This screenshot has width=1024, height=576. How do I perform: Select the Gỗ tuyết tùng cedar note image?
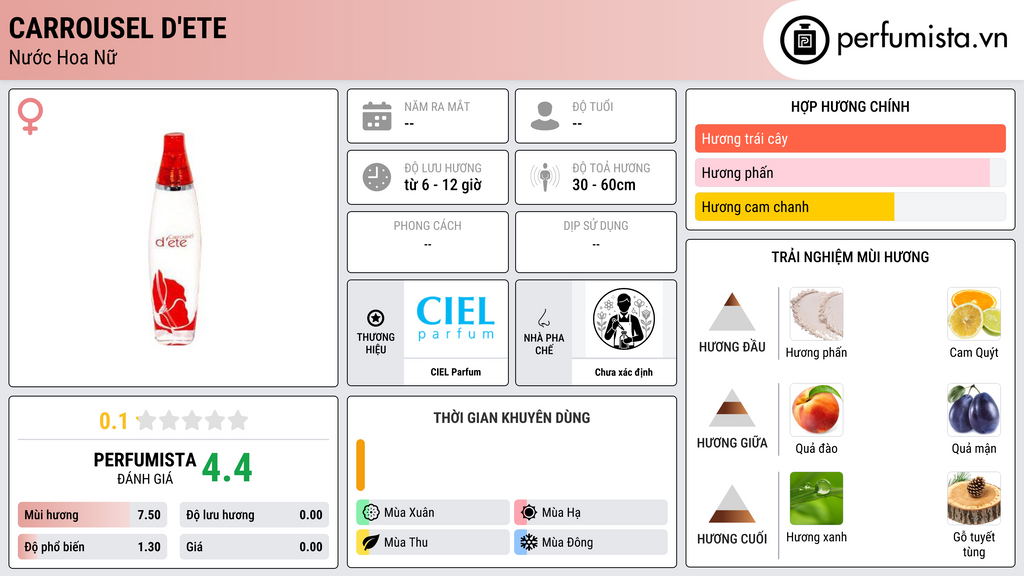pyautogui.click(x=974, y=498)
